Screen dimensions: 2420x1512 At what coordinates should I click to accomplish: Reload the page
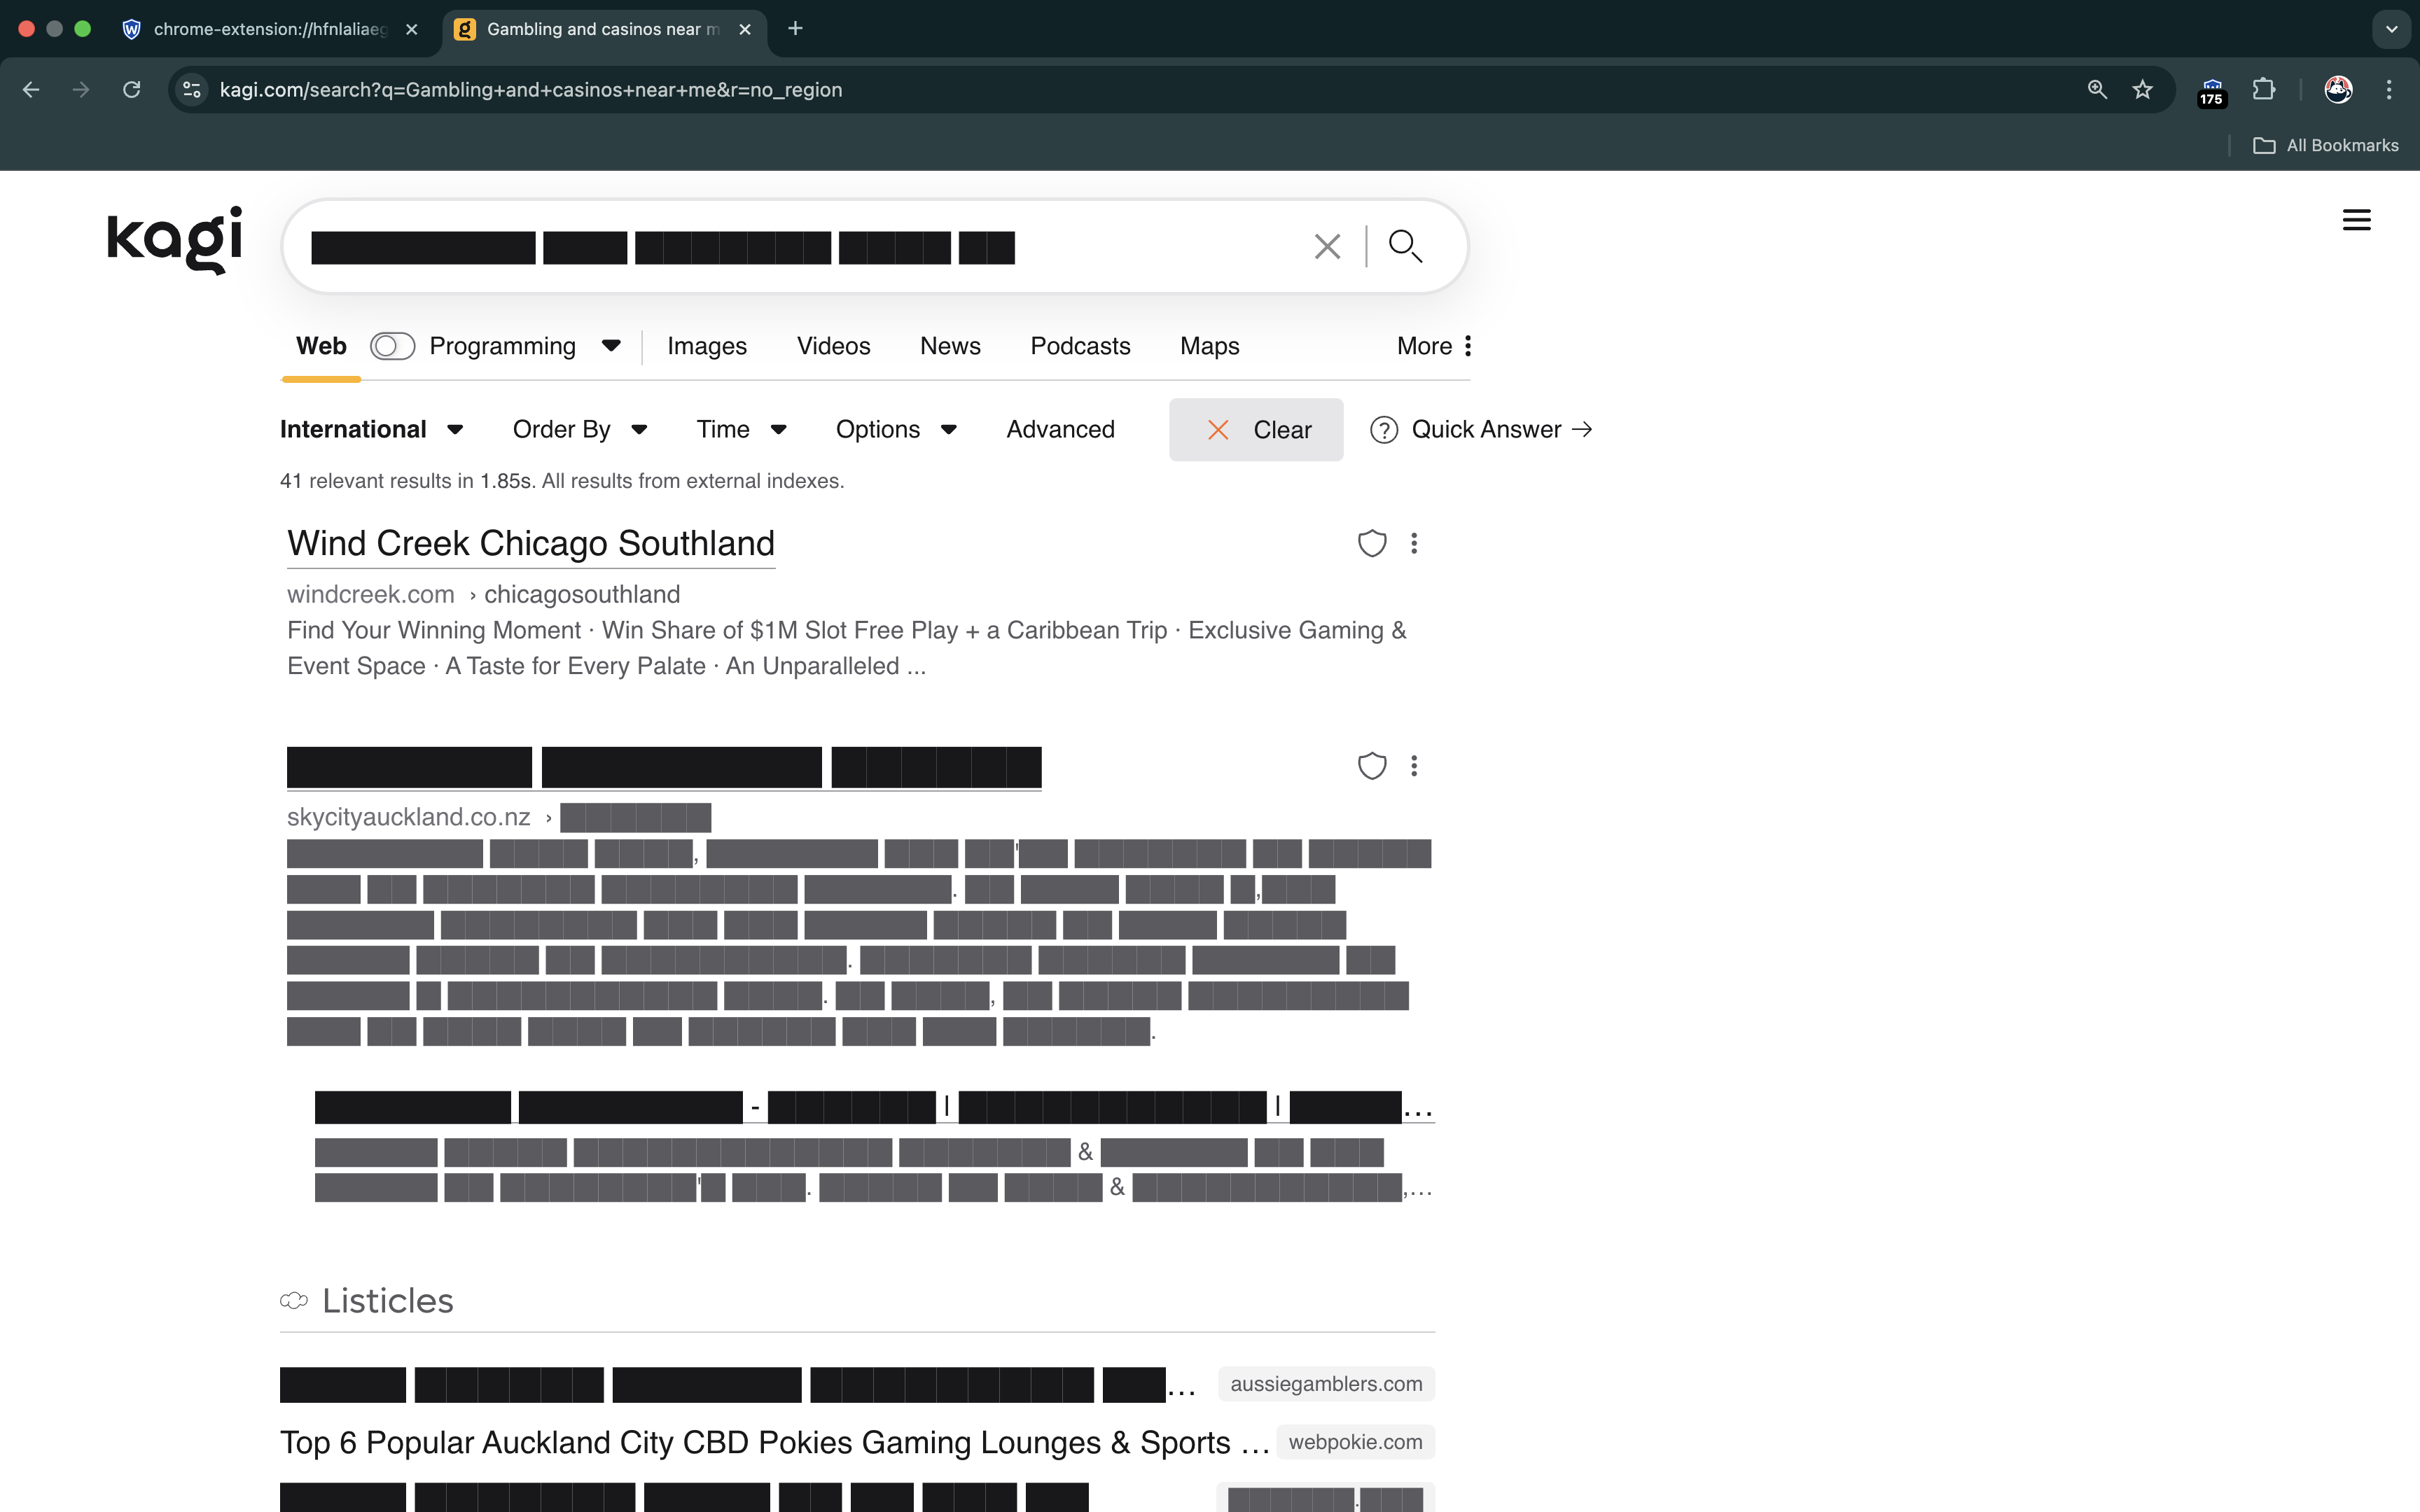pyautogui.click(x=131, y=90)
